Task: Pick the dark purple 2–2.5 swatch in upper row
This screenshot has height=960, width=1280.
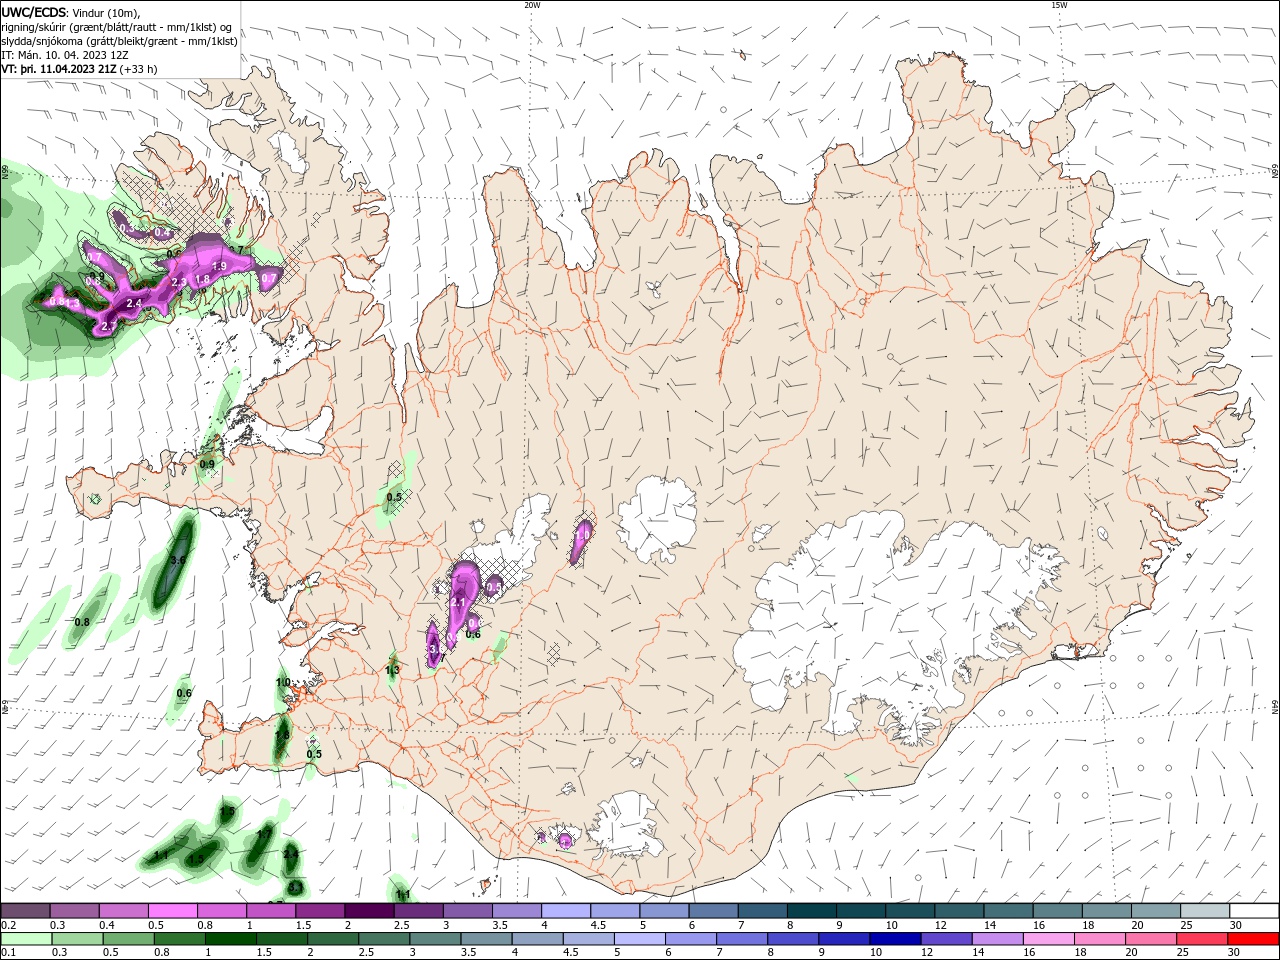Action: [x=369, y=911]
